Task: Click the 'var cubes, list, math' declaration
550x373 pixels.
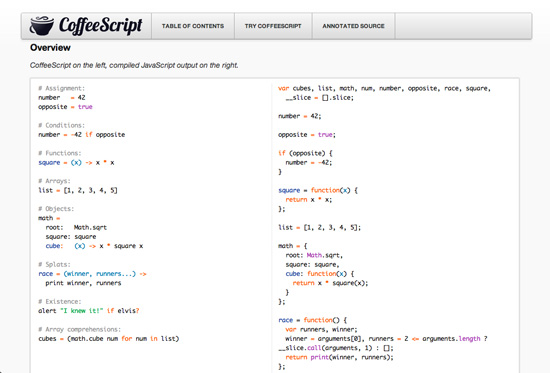Action: click(x=384, y=88)
